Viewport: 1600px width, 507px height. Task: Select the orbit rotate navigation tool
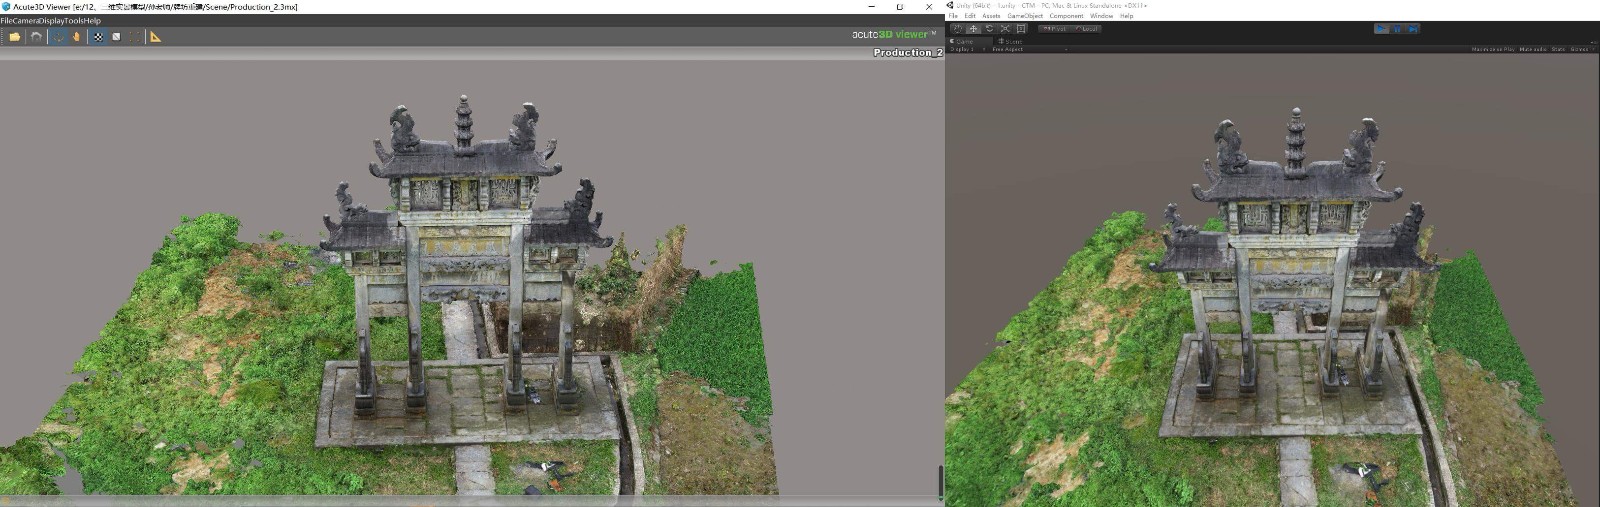tap(58, 37)
